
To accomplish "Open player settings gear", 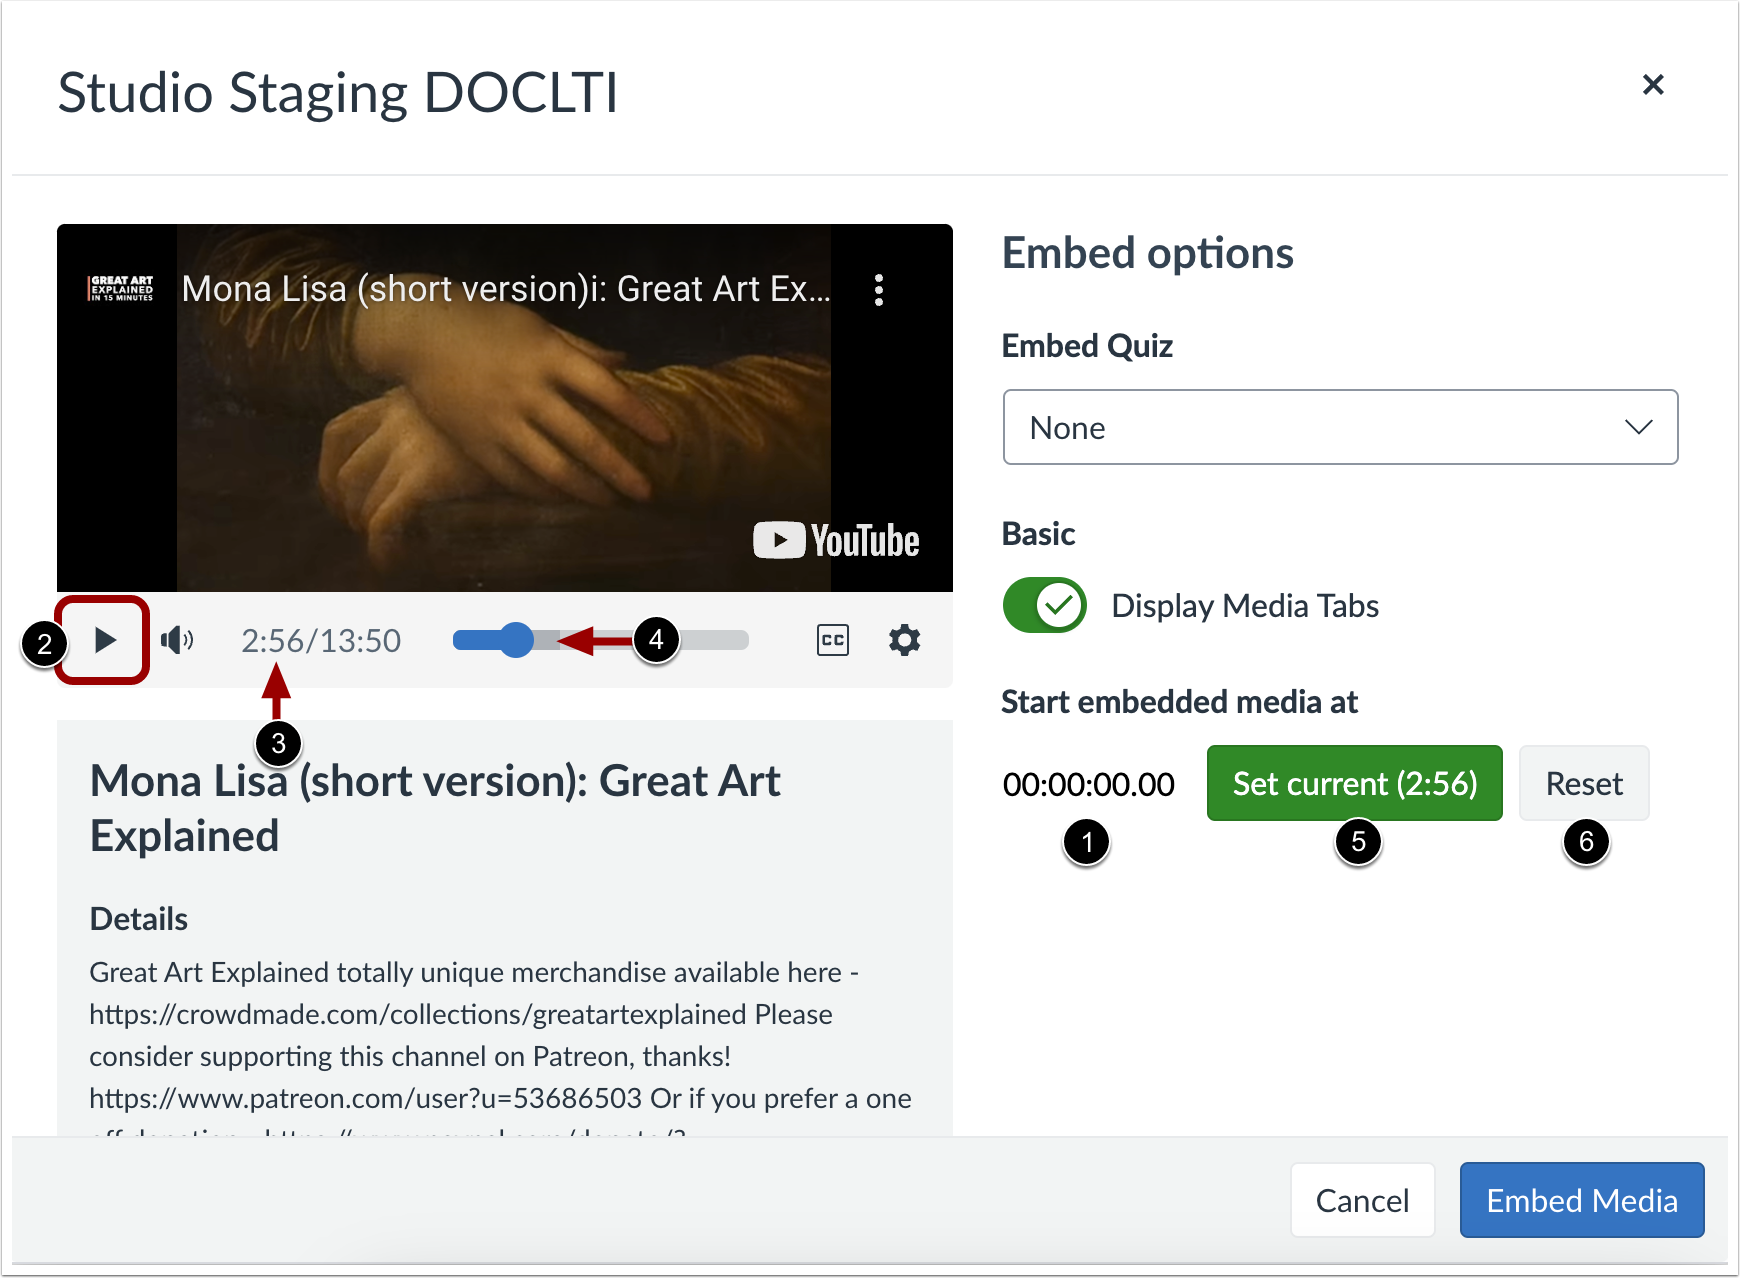I will [x=905, y=640].
